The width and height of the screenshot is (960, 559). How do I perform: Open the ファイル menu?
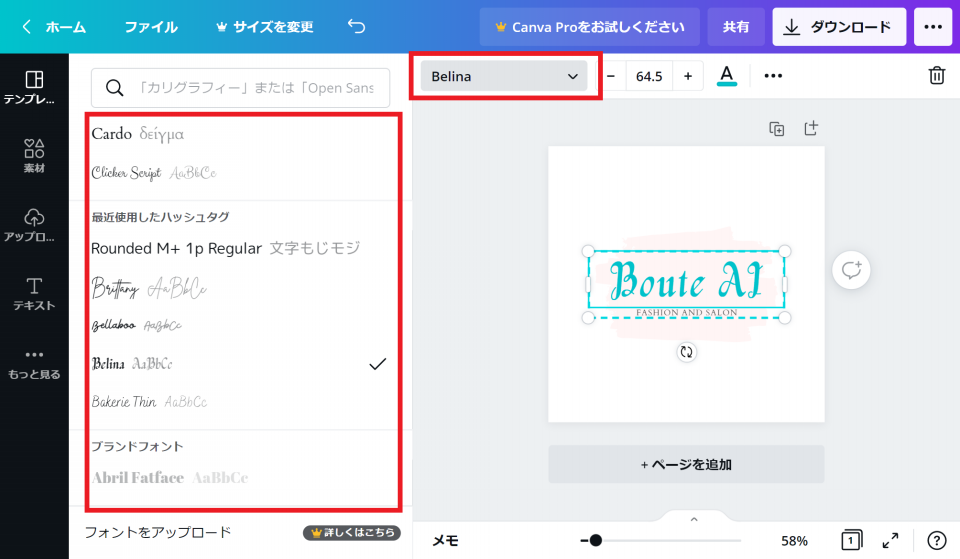point(151,27)
